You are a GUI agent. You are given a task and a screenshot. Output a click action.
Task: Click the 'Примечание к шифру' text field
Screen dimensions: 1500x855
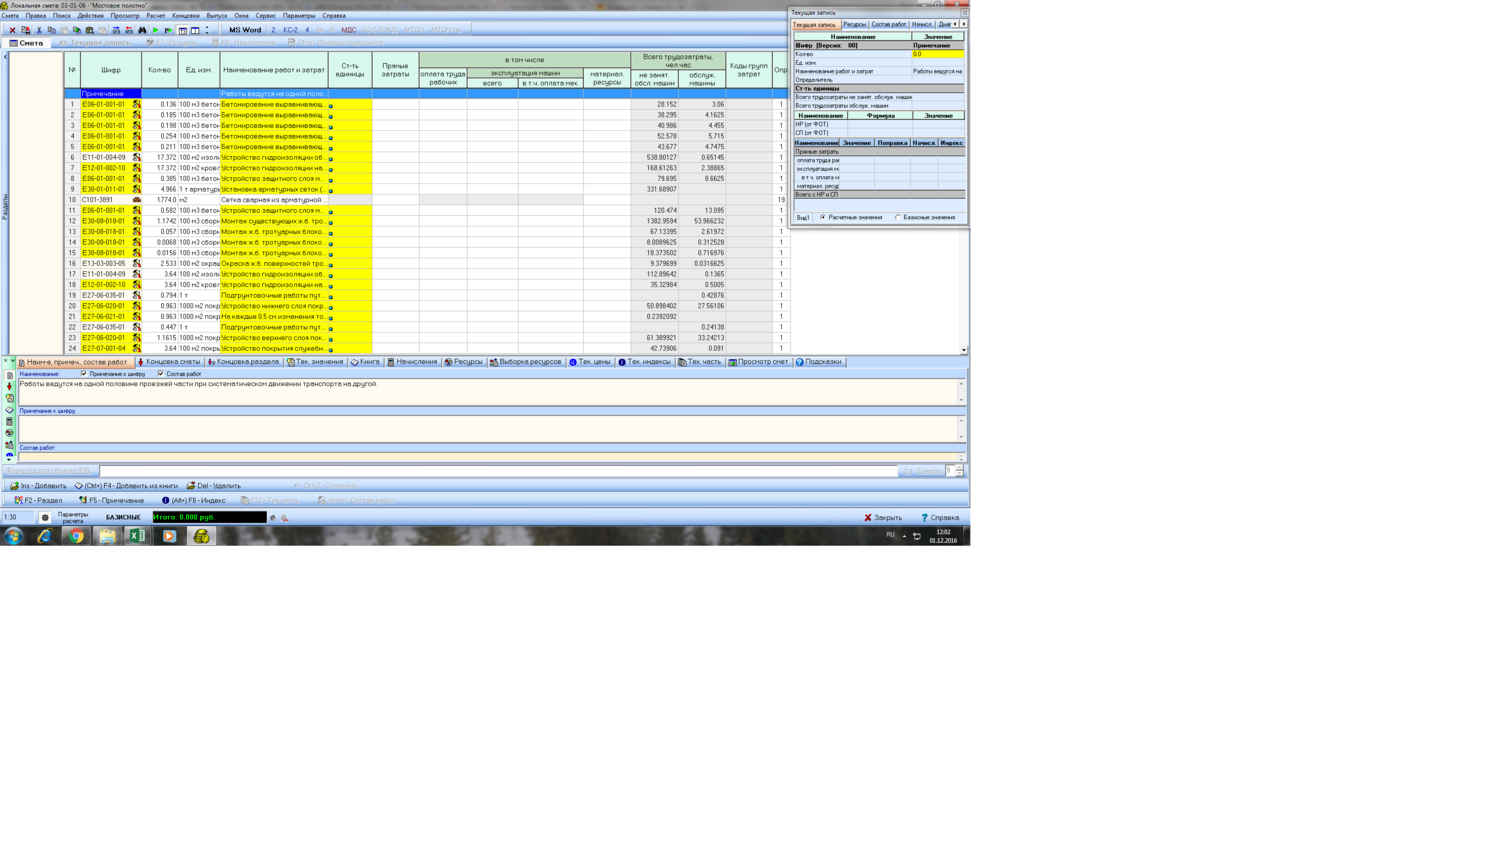[488, 428]
